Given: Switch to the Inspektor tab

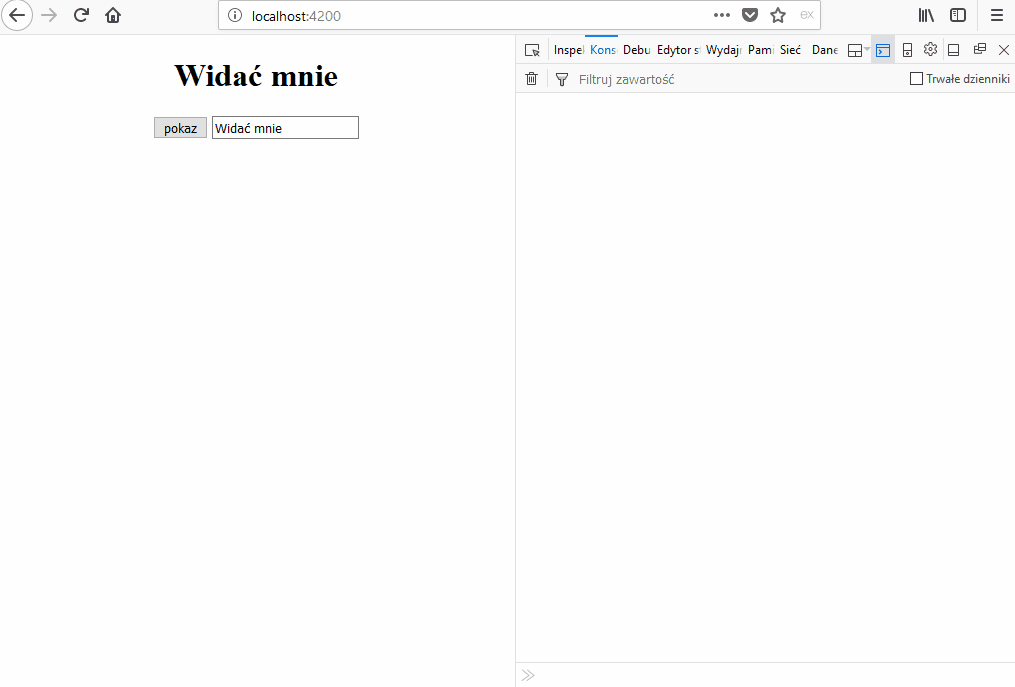Looking at the screenshot, I should [568, 50].
